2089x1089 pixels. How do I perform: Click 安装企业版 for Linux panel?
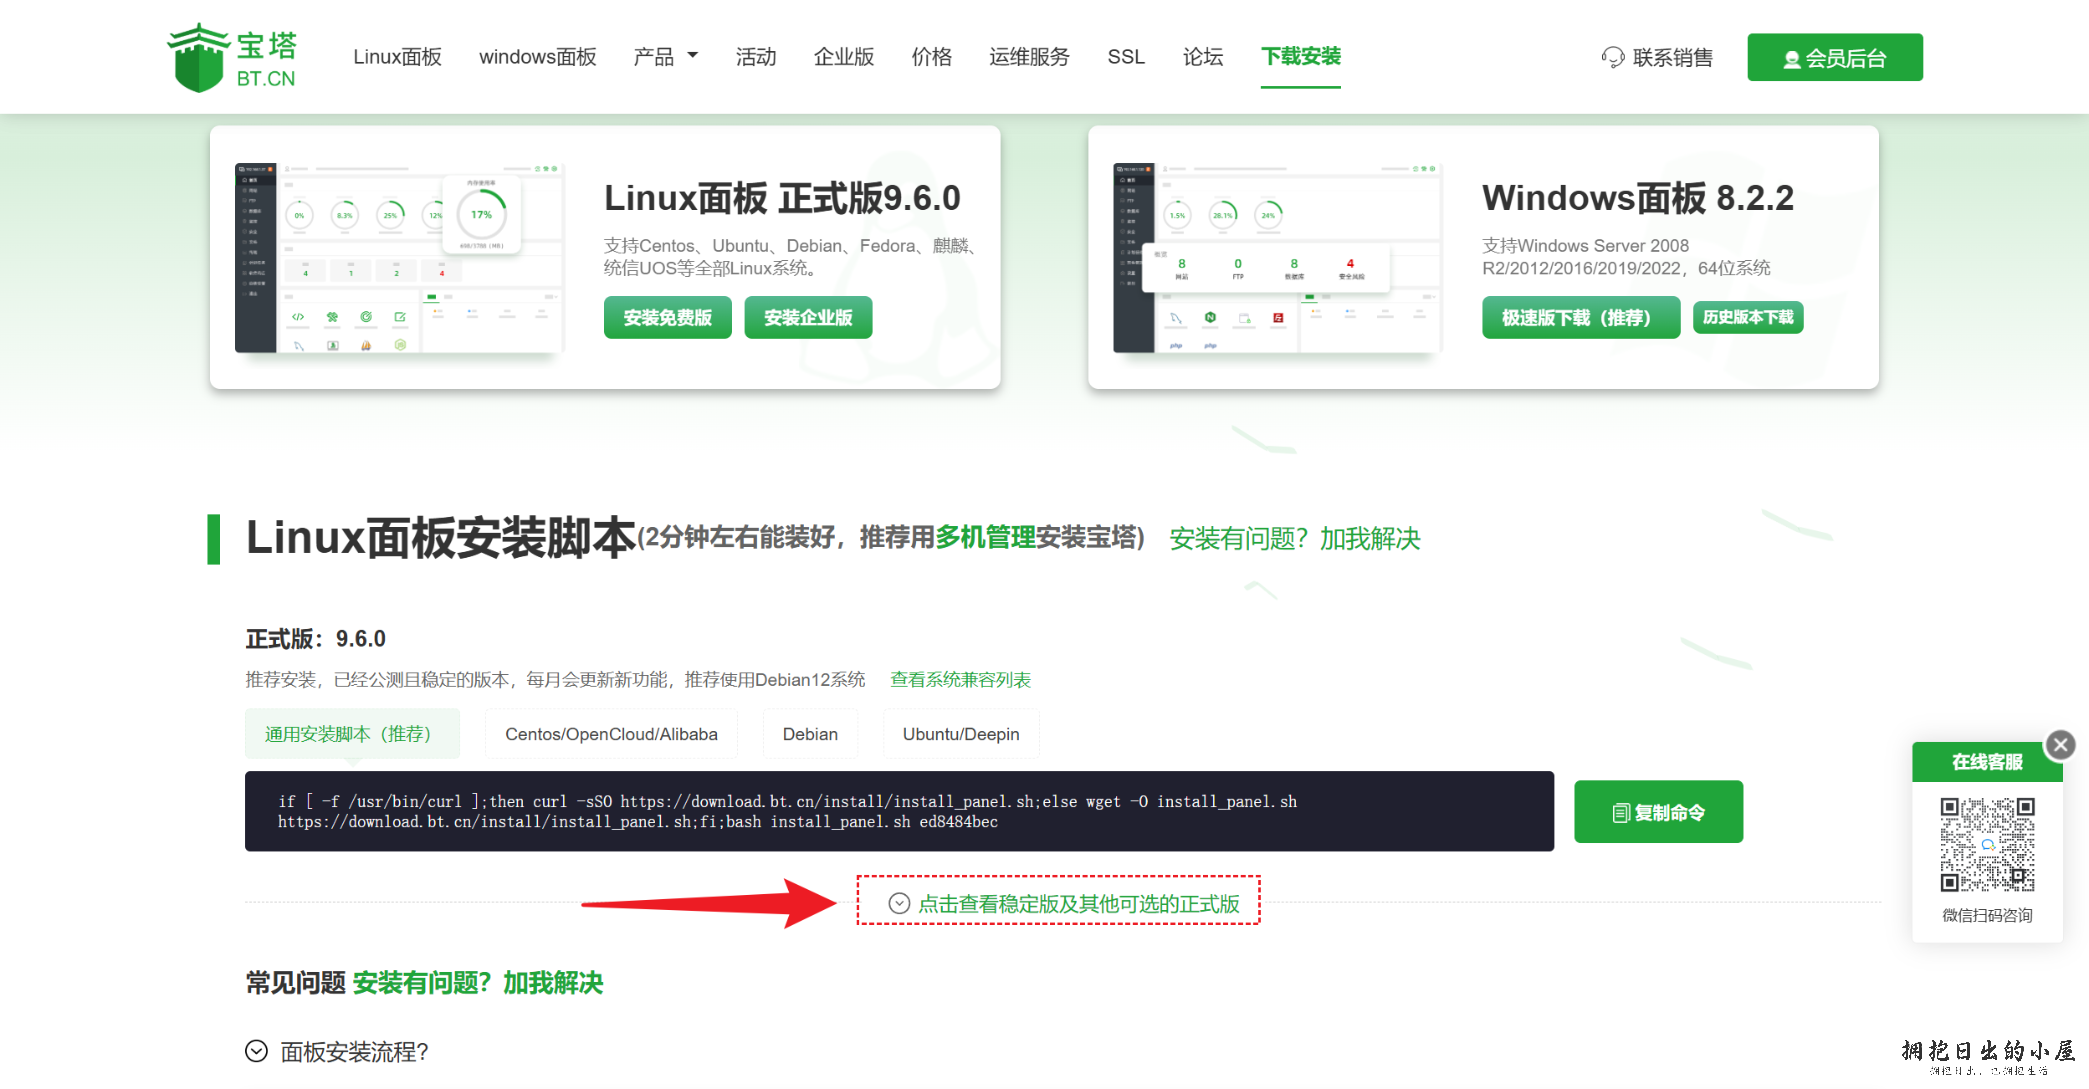point(808,318)
